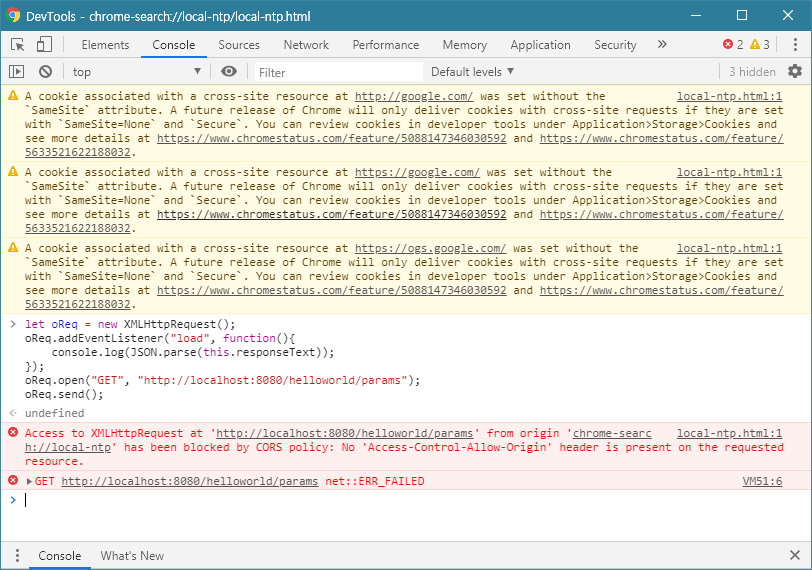The width and height of the screenshot is (812, 570).
Task: Toggle the device toolbar icon
Action: (x=44, y=45)
